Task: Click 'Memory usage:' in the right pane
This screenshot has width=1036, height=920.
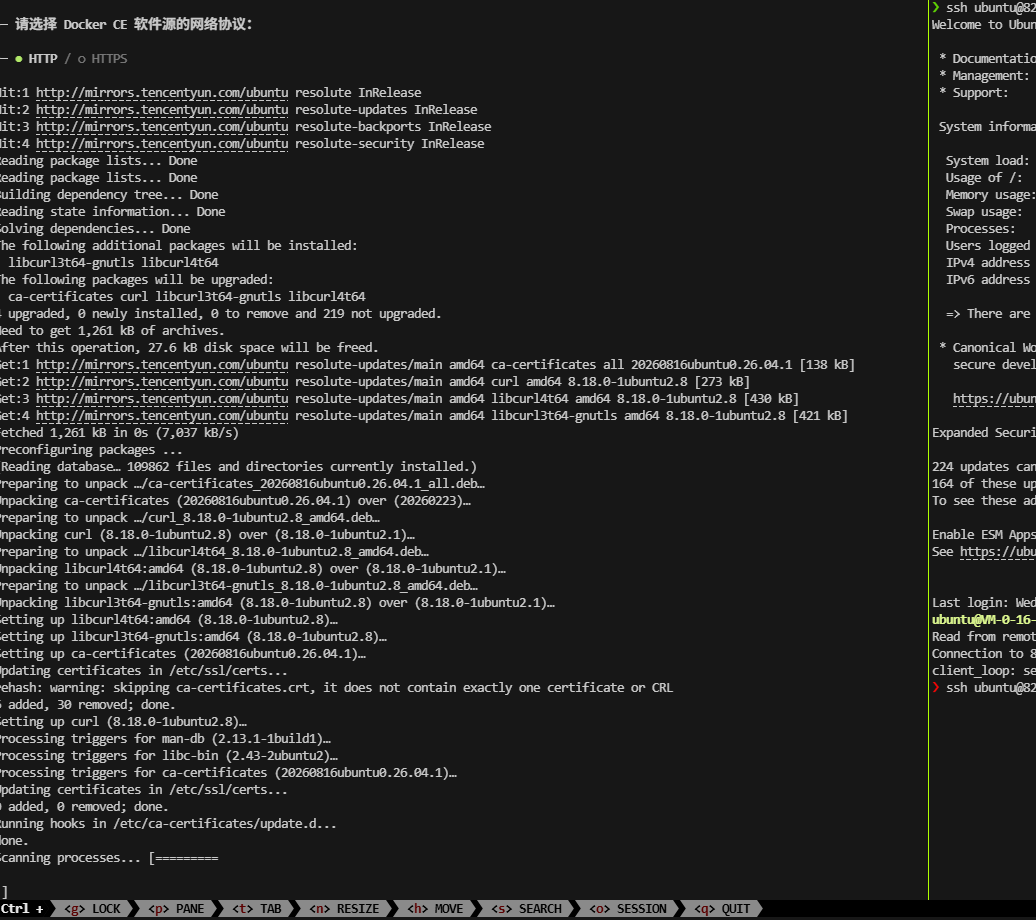Action: [990, 195]
